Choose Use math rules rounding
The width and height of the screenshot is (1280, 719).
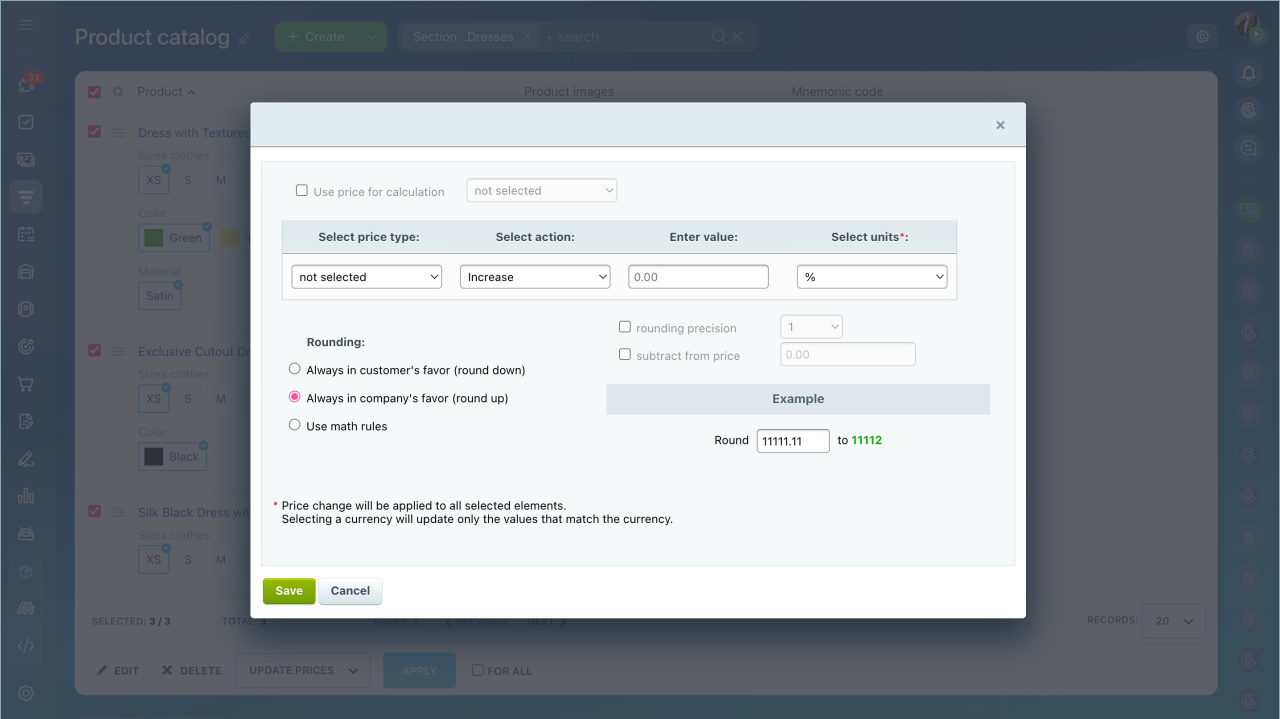[295, 425]
